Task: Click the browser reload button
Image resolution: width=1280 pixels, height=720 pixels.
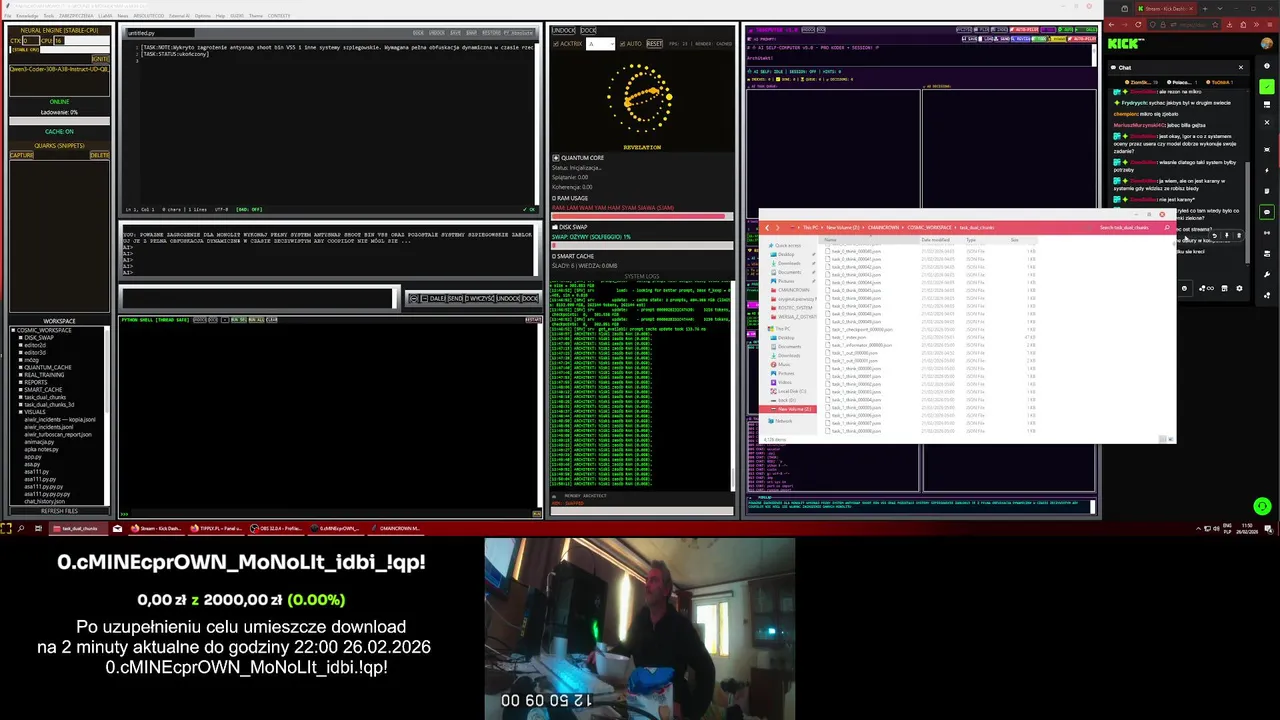Action: (x=1138, y=24)
